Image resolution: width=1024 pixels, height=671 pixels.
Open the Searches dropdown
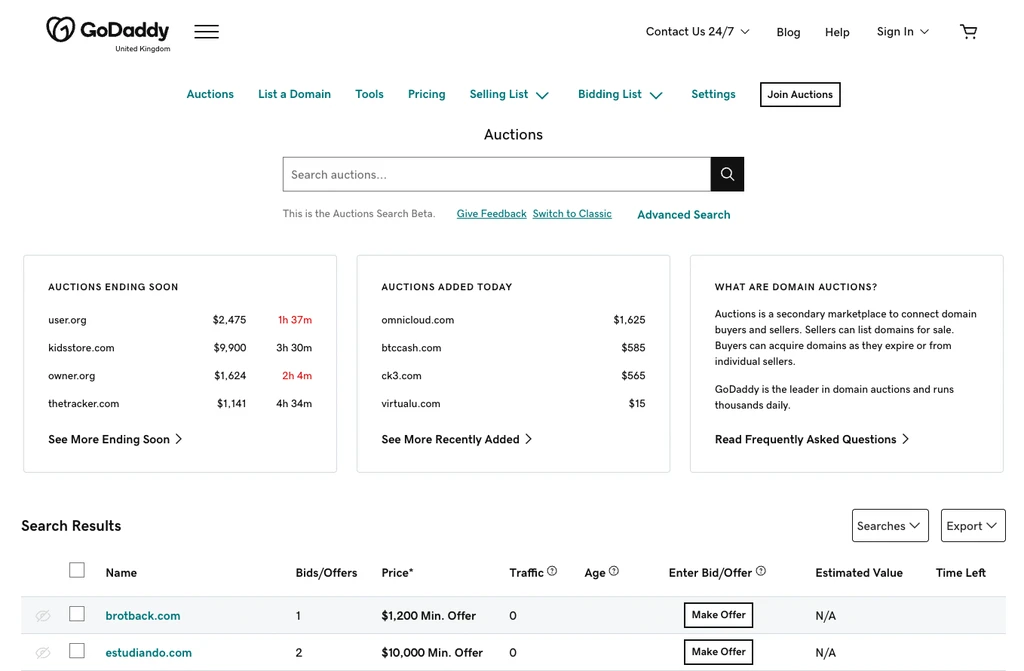click(890, 526)
